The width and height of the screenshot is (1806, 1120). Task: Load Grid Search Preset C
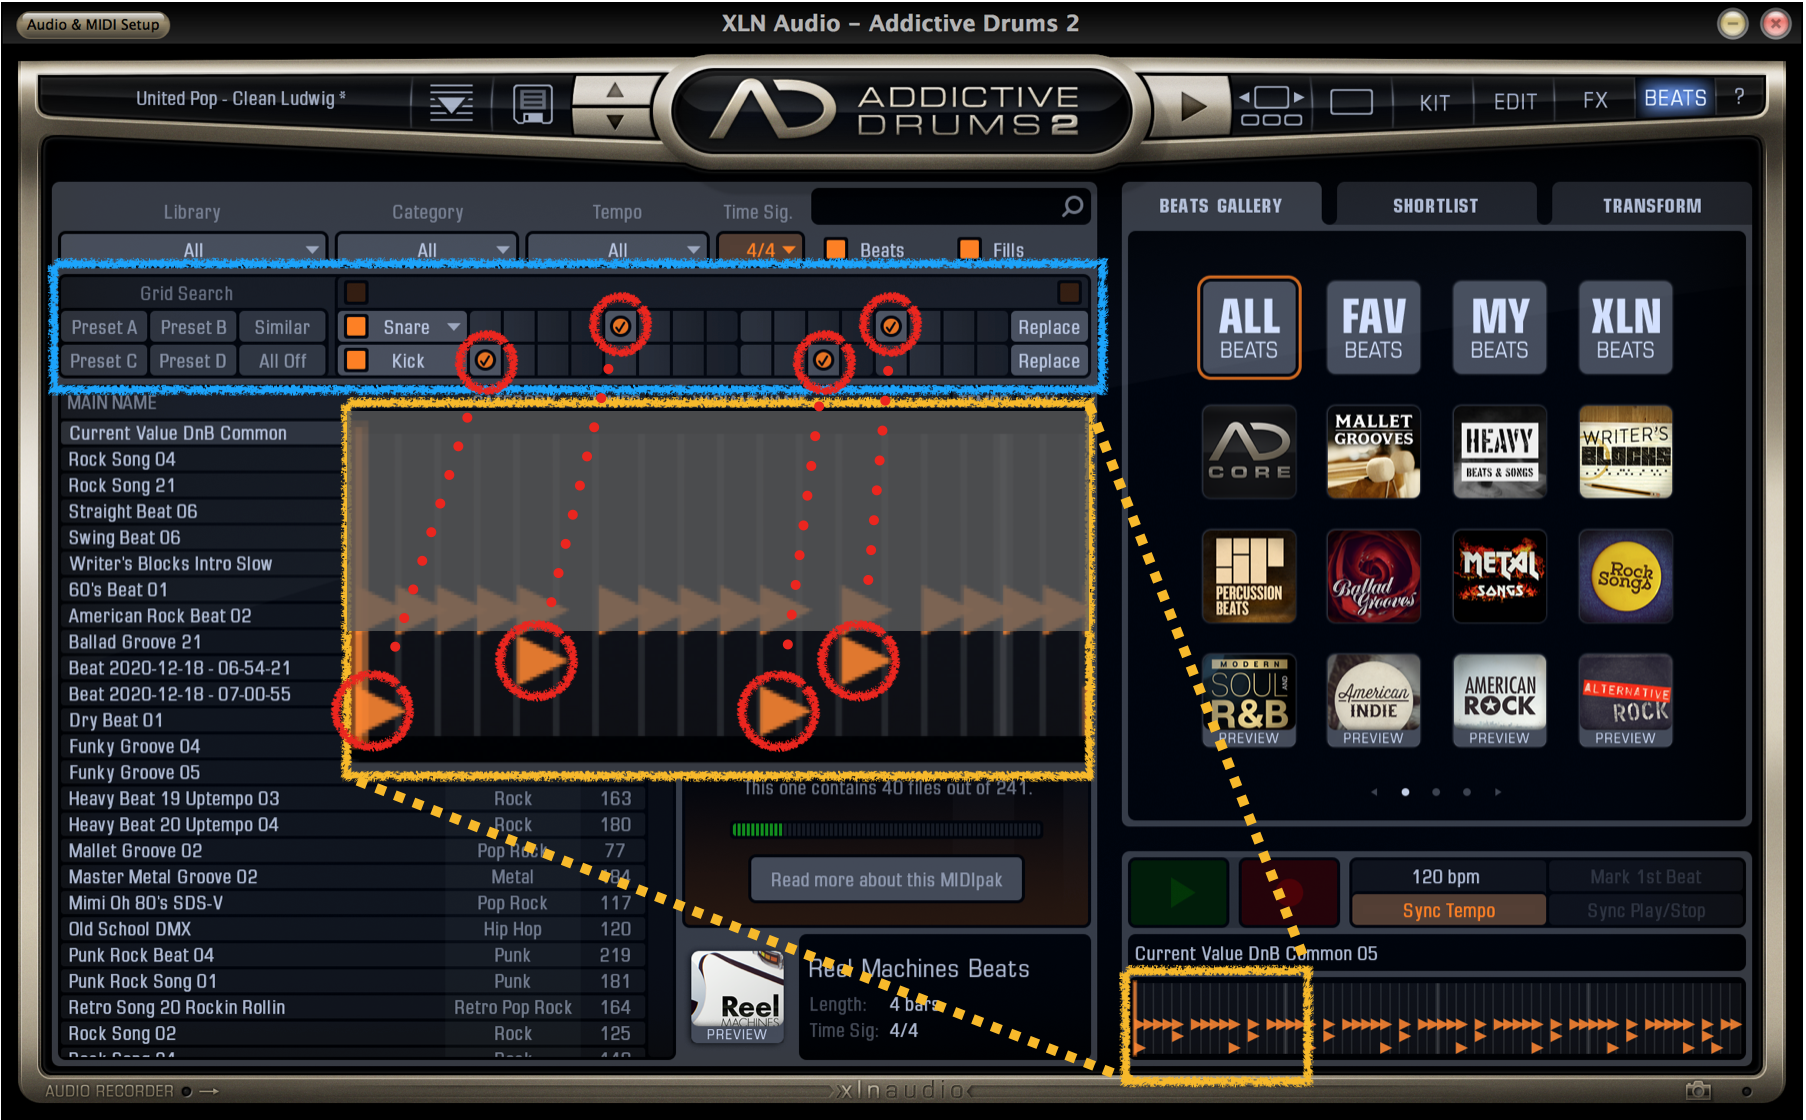click(x=104, y=361)
